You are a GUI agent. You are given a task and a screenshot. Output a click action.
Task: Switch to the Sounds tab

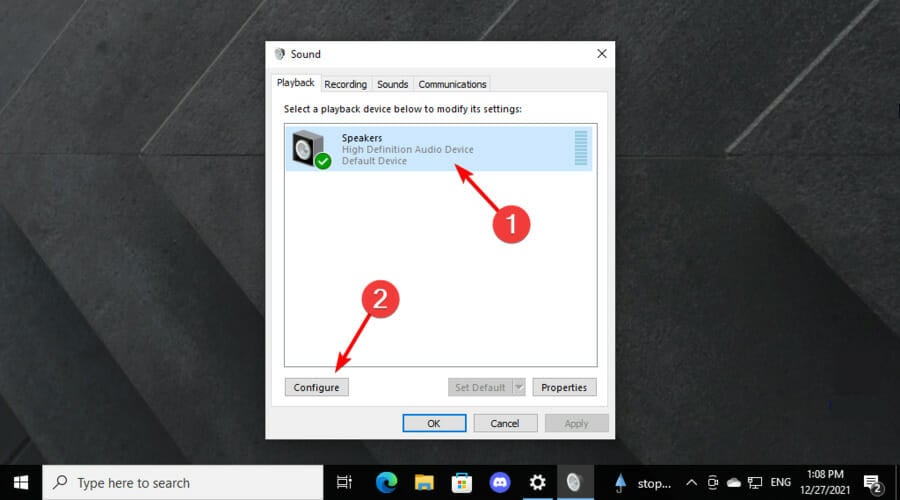coord(393,84)
